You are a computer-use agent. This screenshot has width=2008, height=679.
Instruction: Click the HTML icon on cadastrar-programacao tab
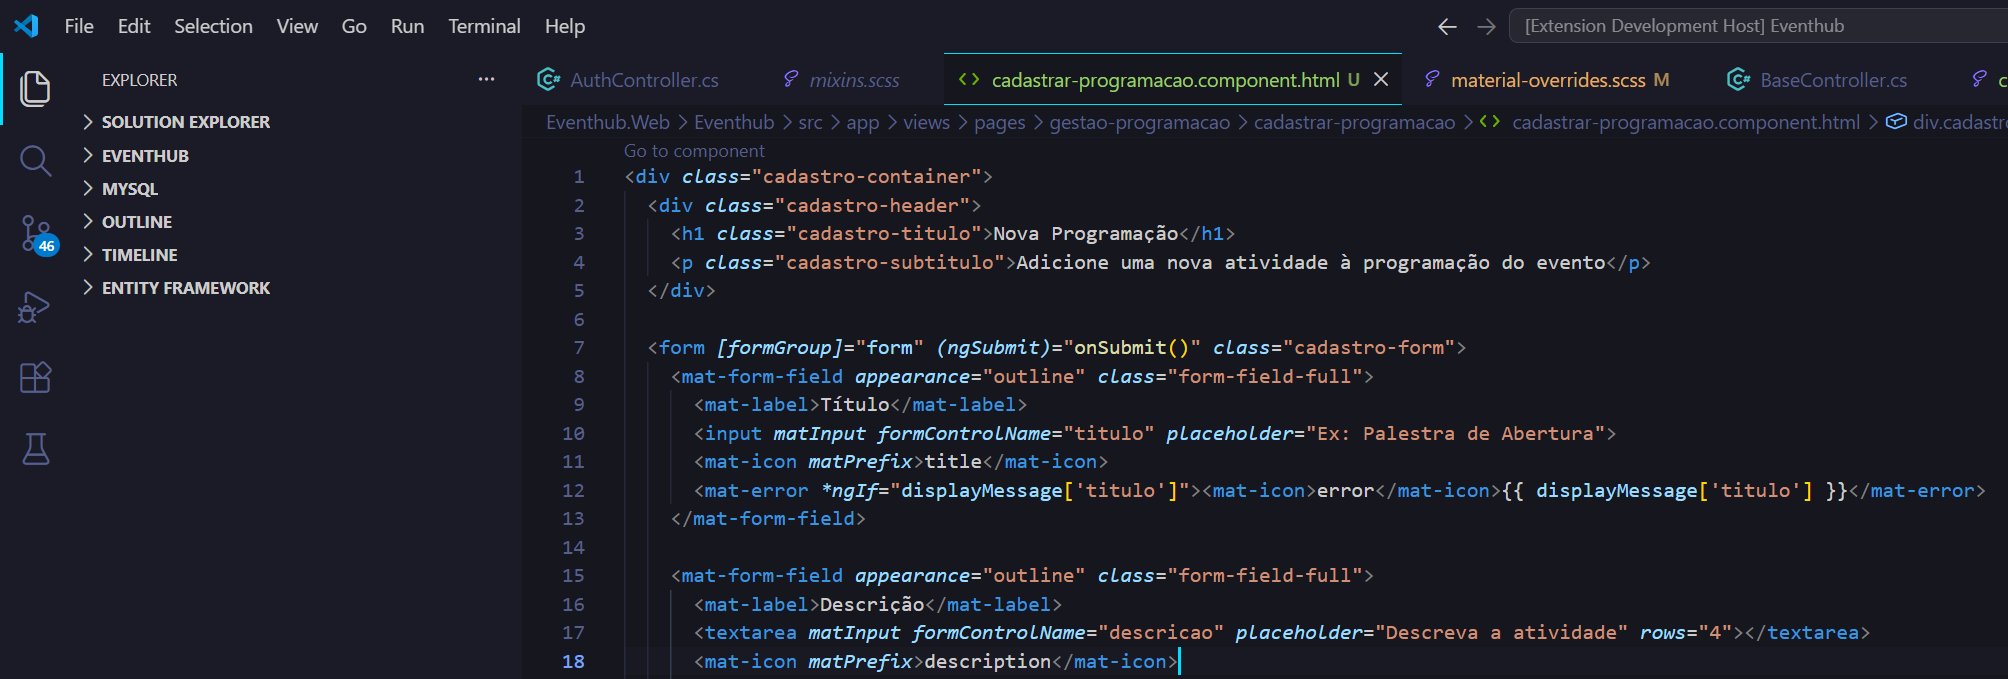pos(969,80)
